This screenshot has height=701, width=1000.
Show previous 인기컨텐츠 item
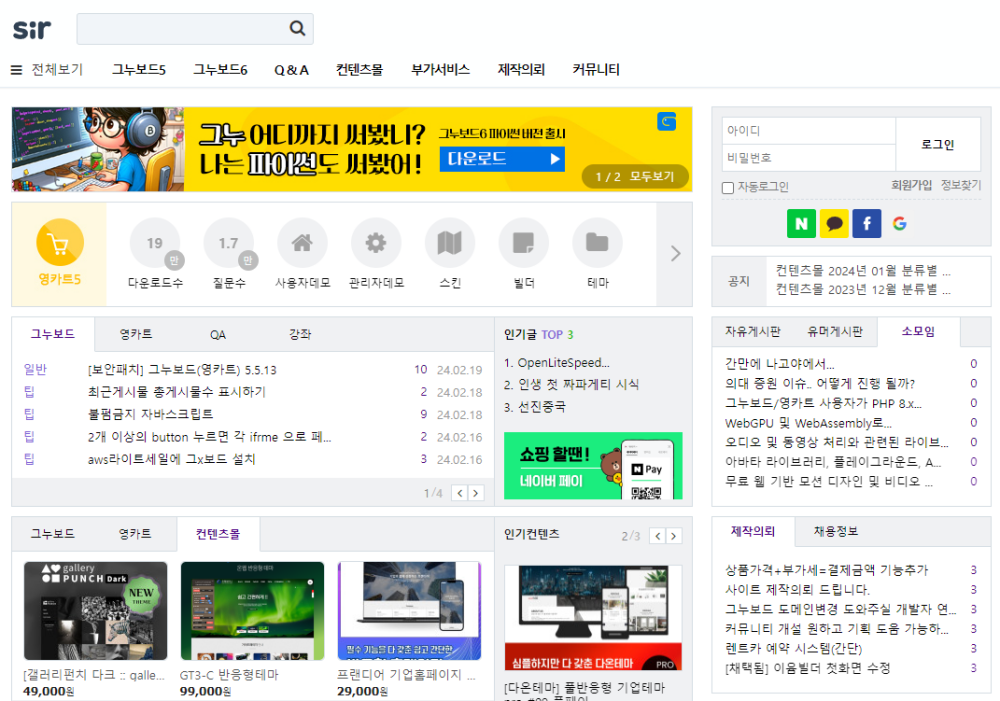click(x=658, y=536)
